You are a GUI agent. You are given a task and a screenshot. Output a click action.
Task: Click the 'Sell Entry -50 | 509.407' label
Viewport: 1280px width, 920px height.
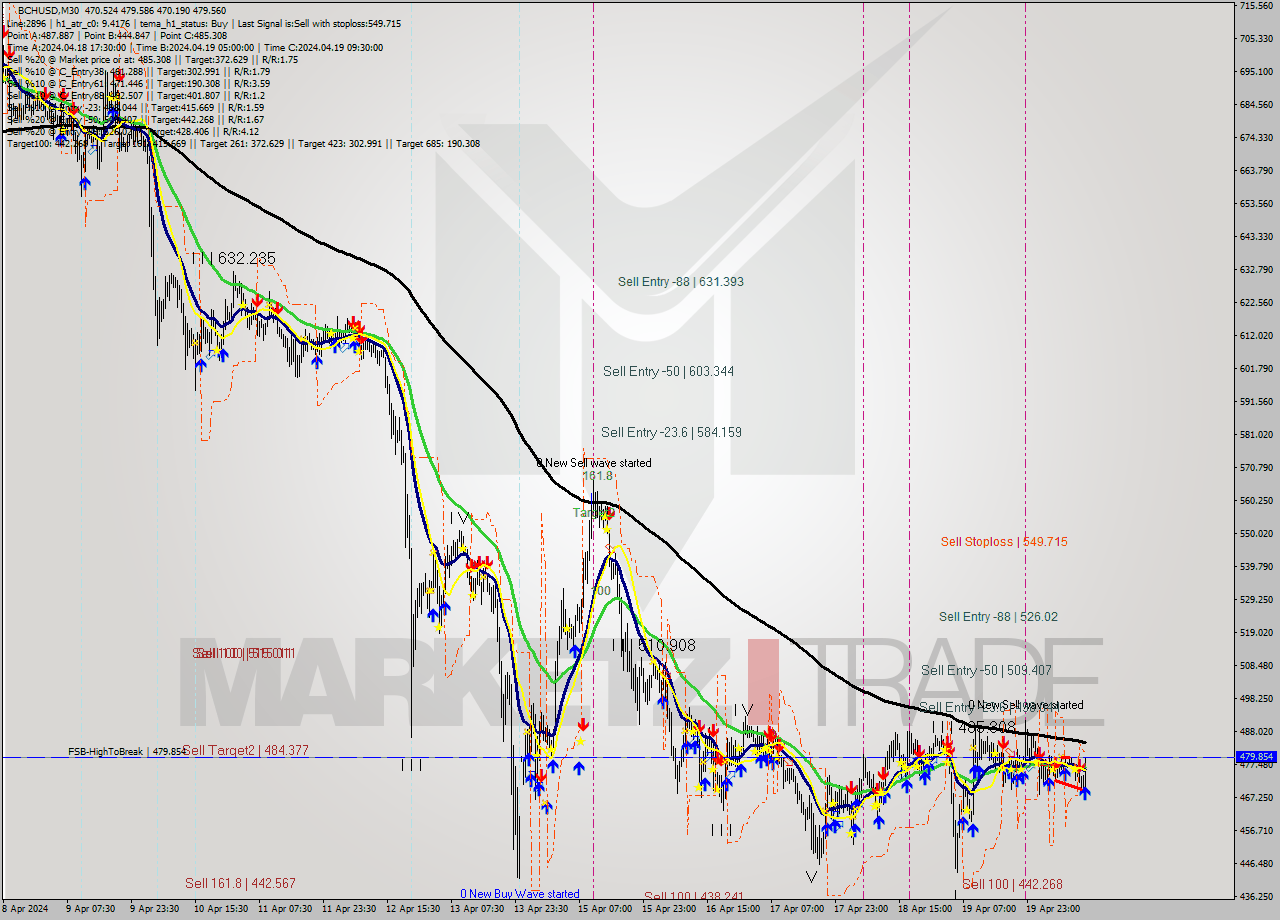click(x=986, y=670)
